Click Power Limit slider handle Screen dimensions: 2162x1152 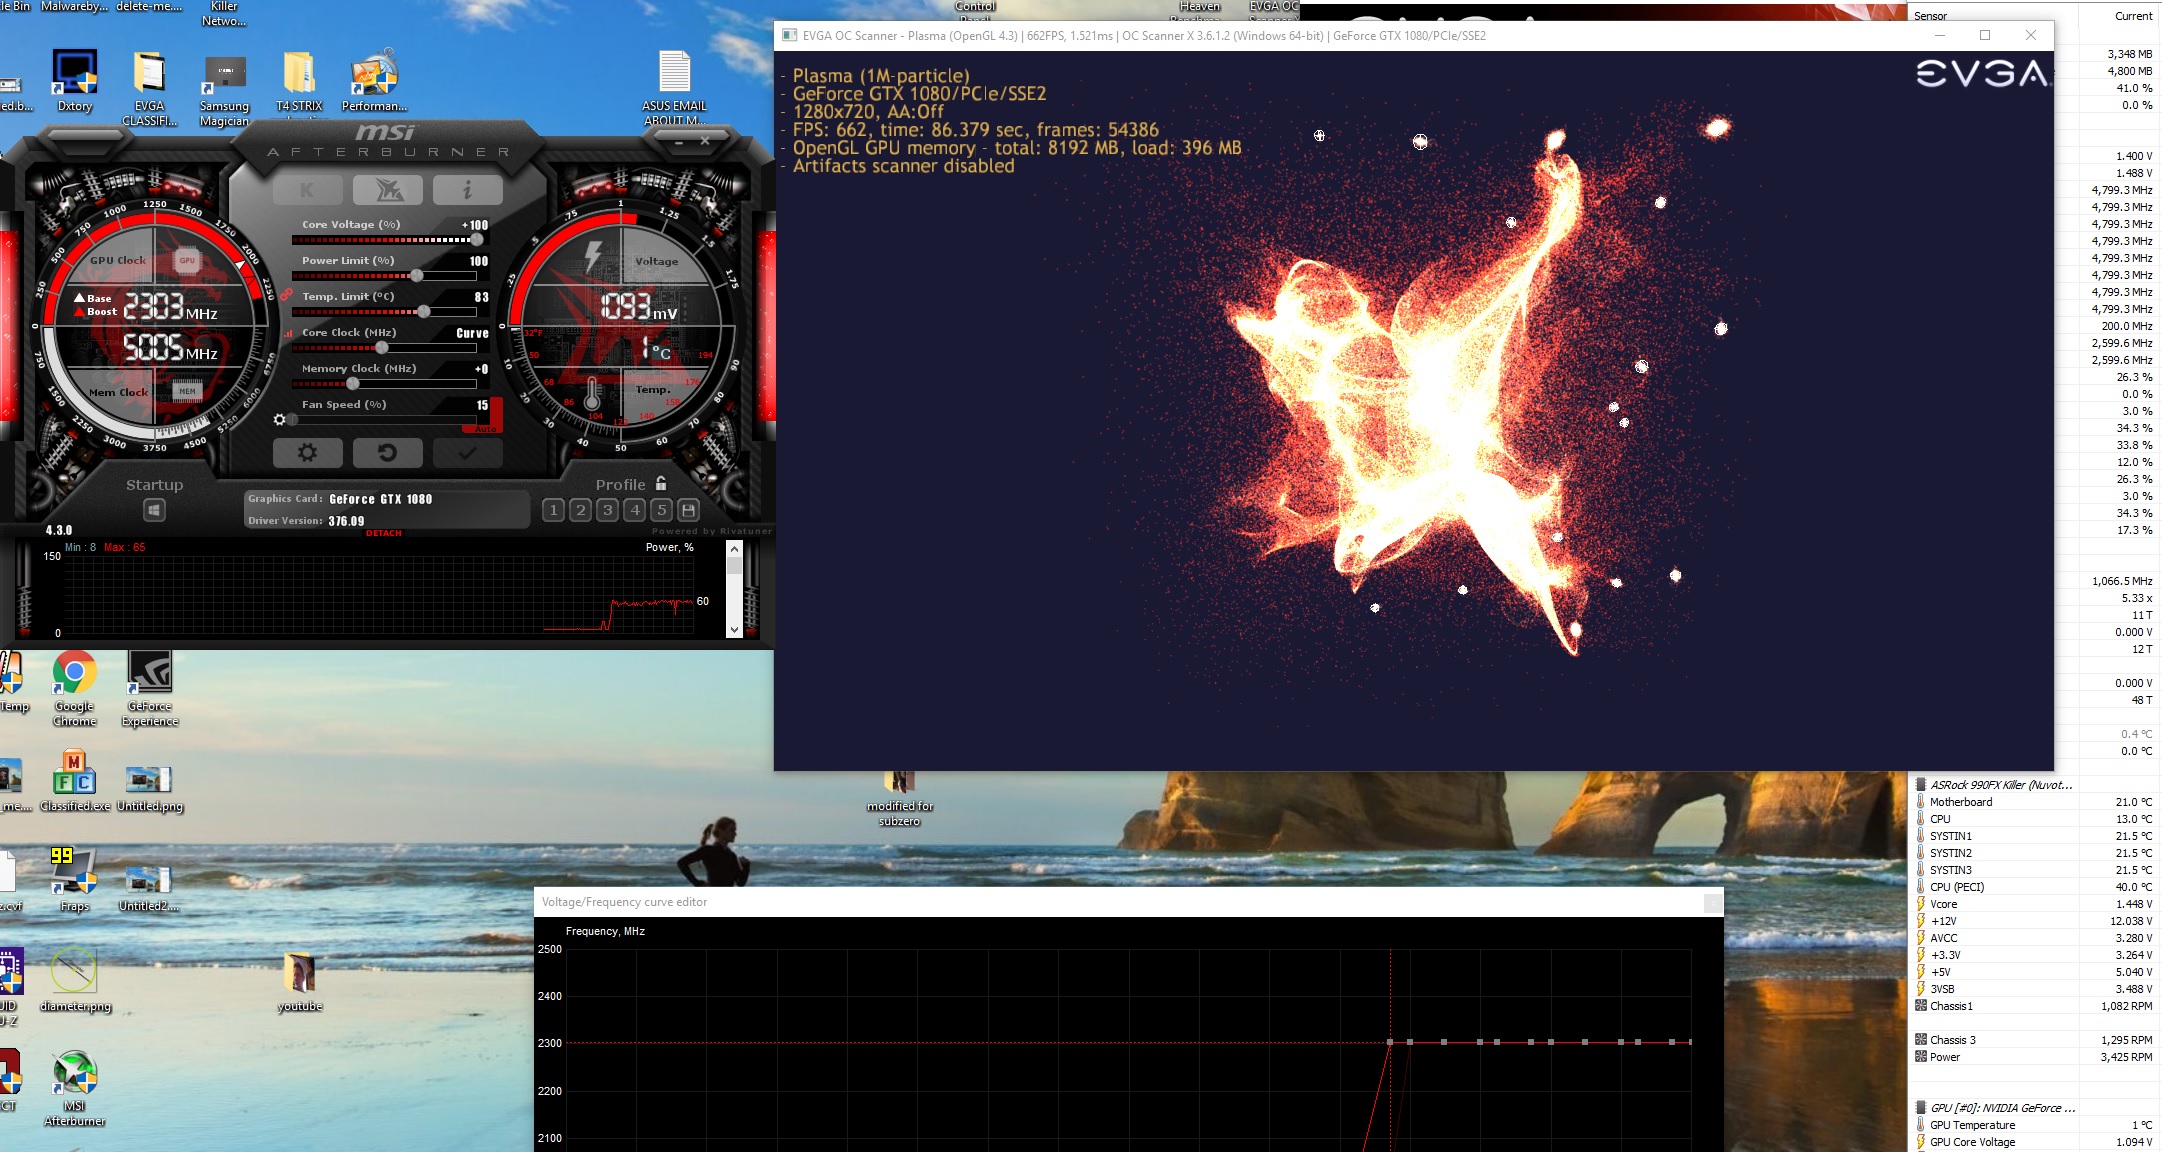pos(416,276)
